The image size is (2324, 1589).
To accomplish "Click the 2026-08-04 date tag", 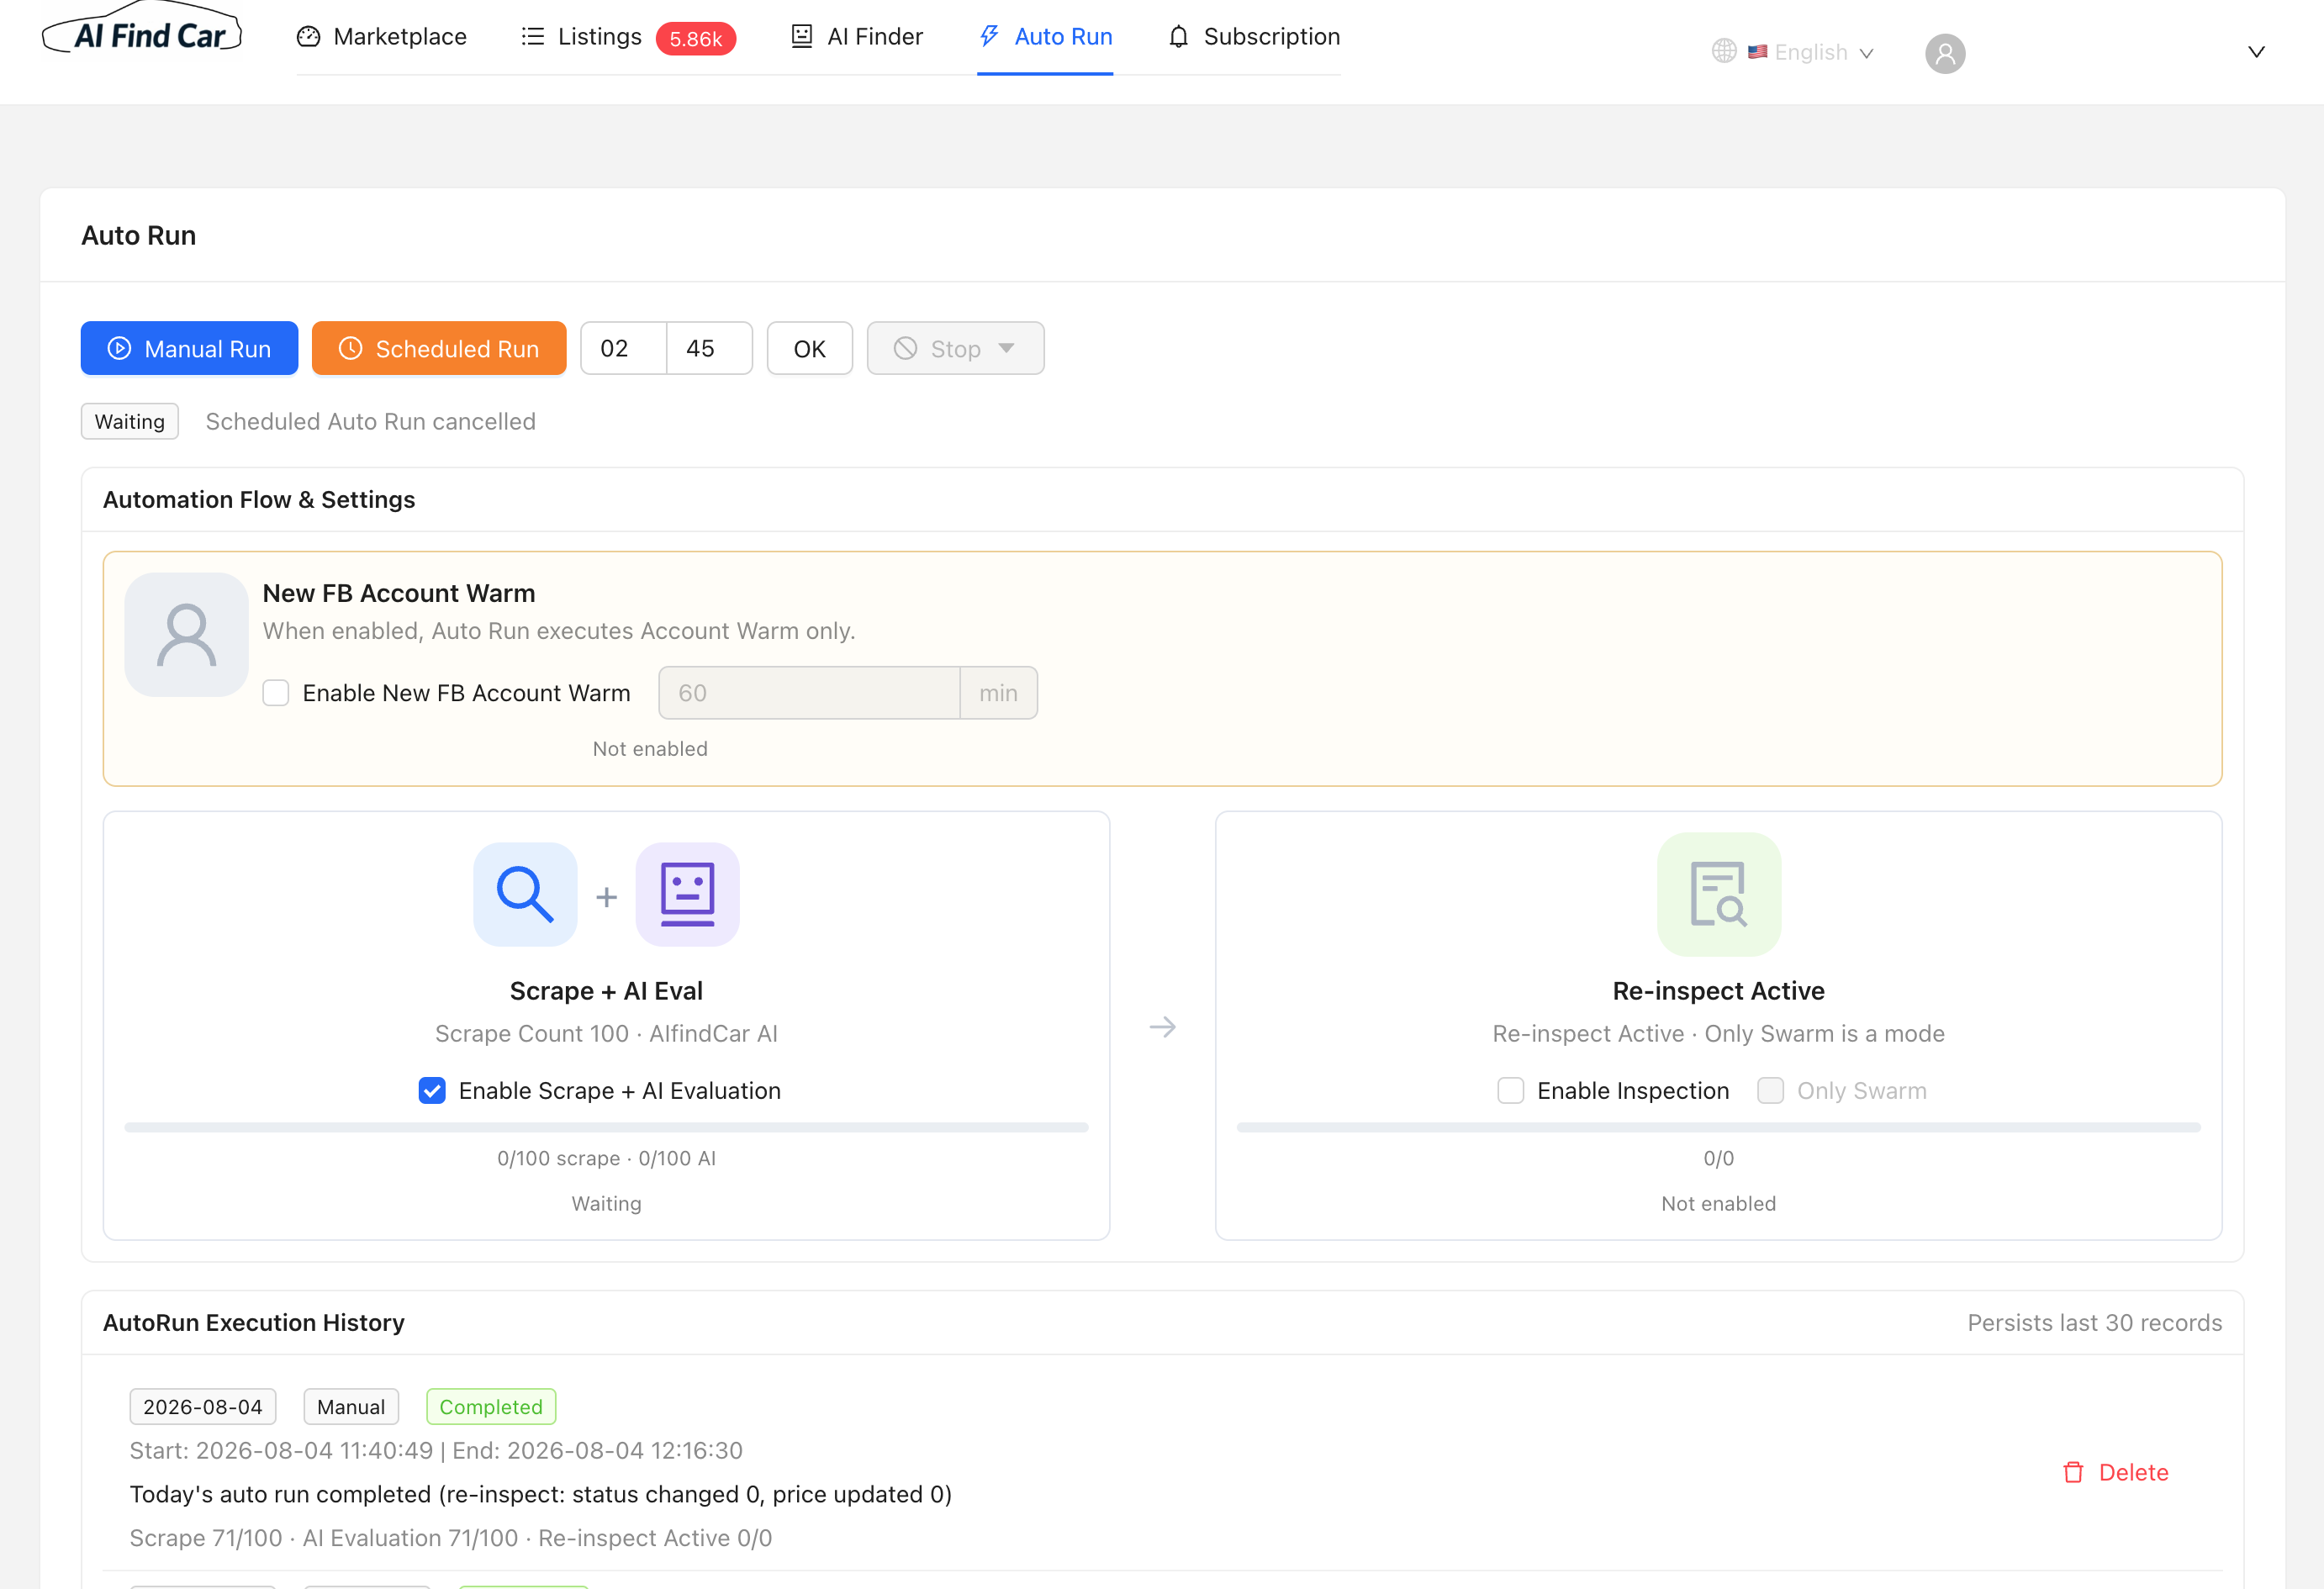I will [x=203, y=1407].
